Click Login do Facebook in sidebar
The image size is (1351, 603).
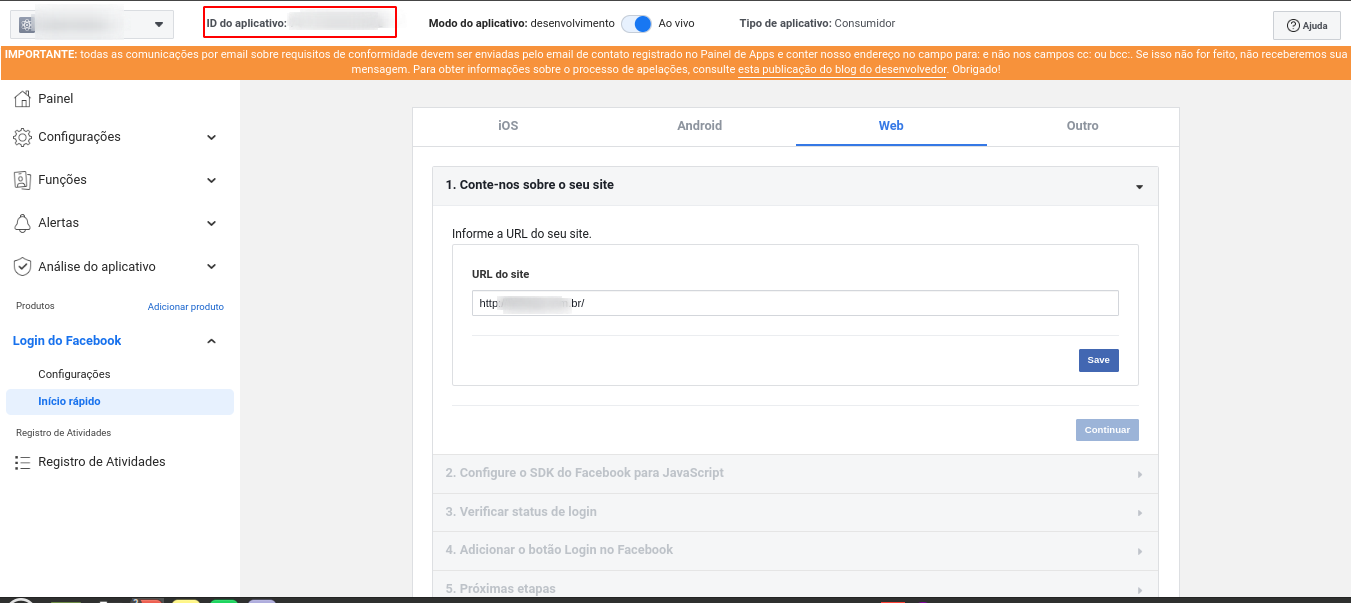tap(67, 341)
